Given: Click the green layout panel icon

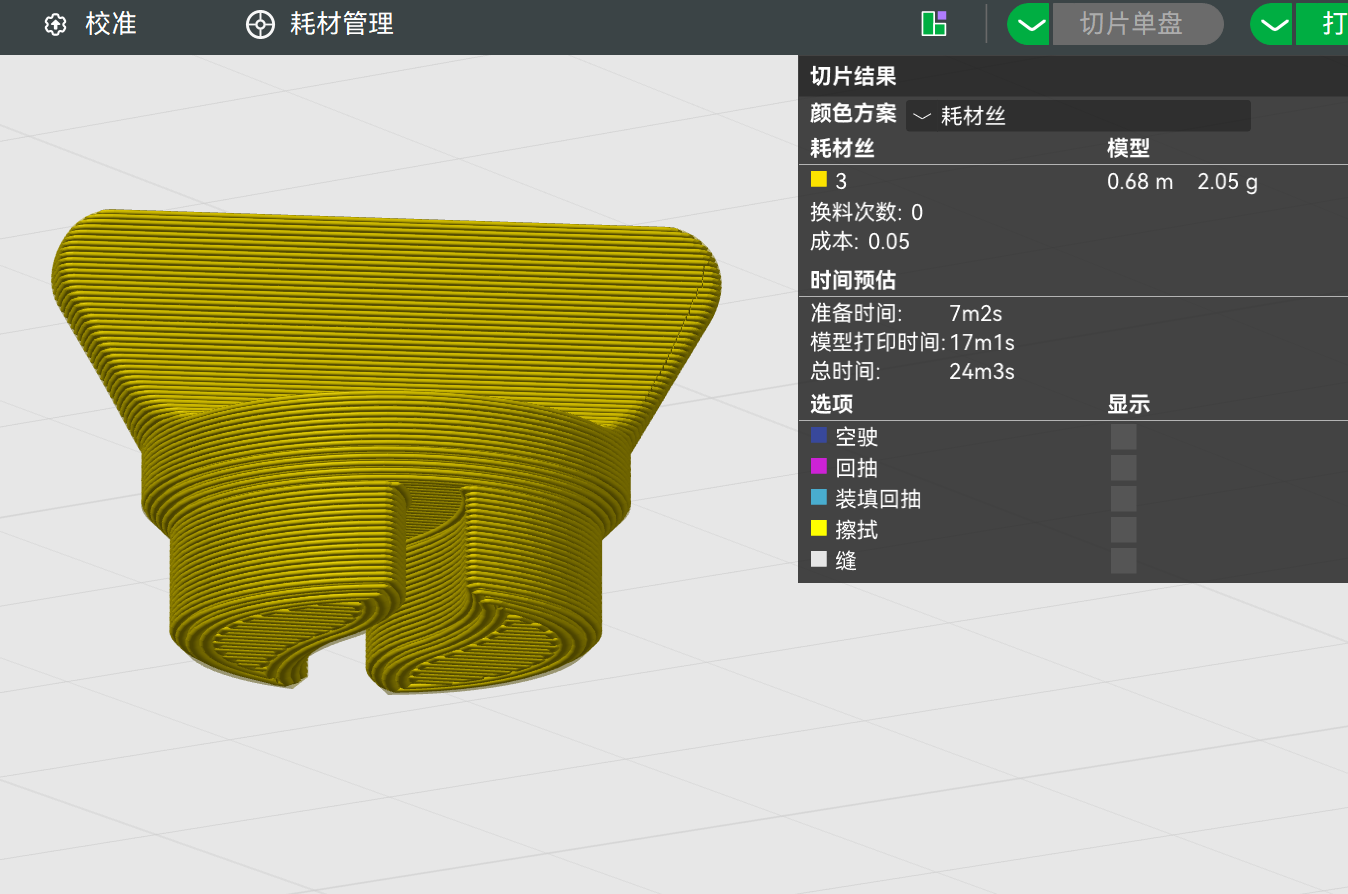Looking at the screenshot, I should click(x=934, y=23).
